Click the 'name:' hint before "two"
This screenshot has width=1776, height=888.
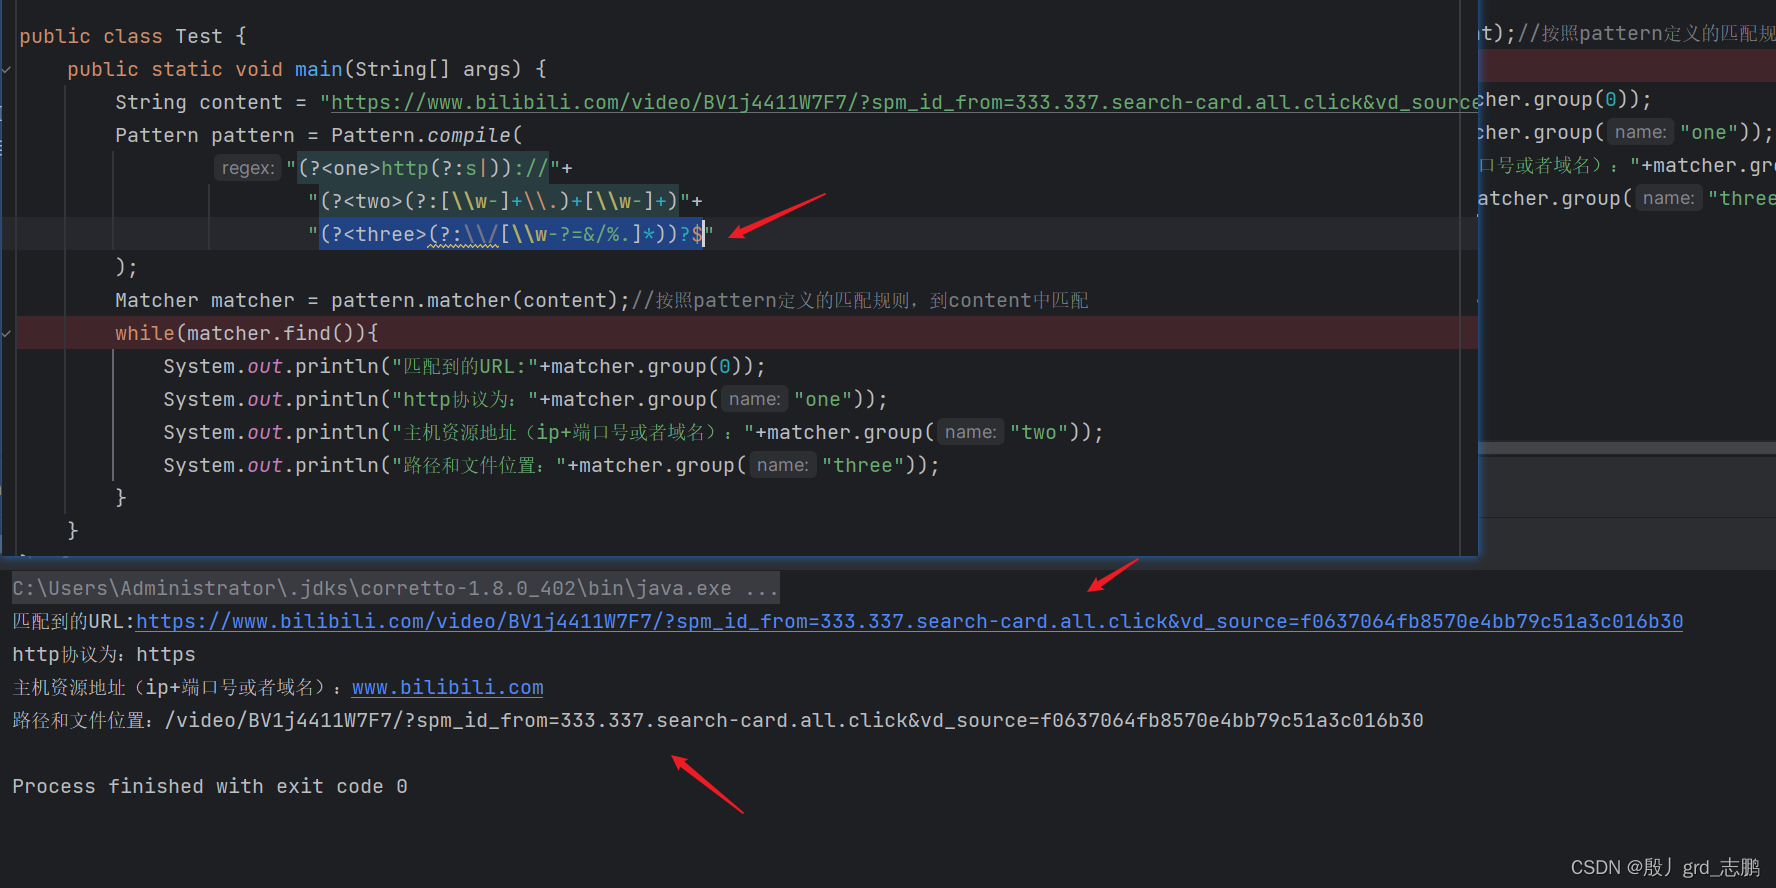(x=971, y=432)
